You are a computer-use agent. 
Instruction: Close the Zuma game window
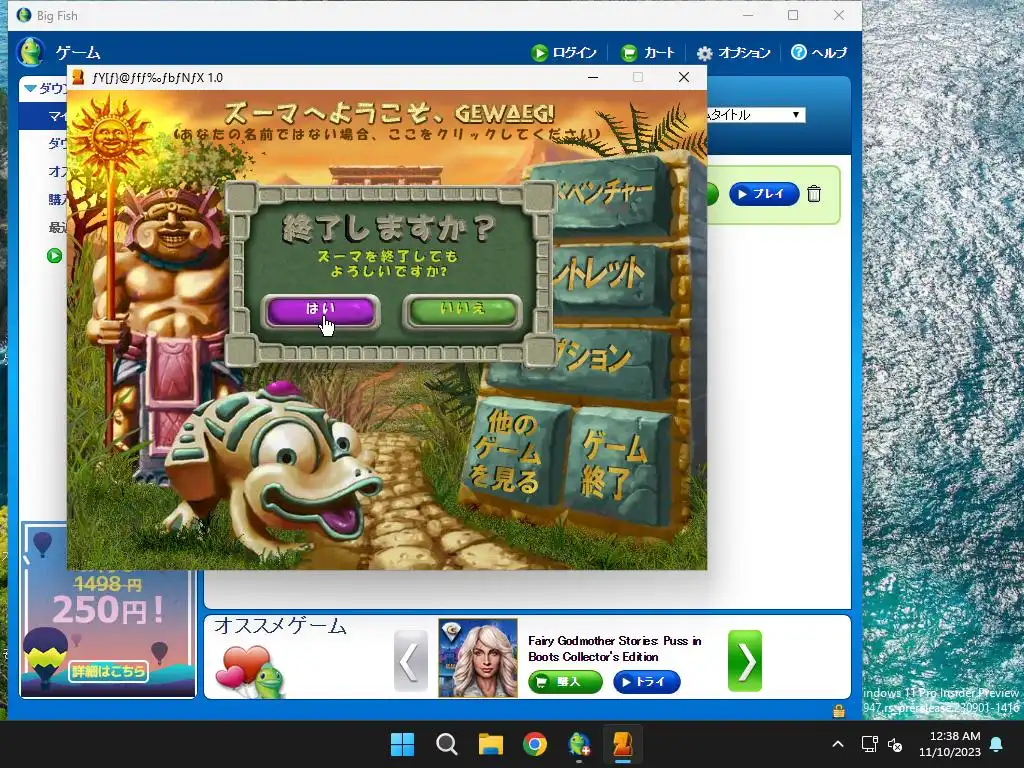684,77
